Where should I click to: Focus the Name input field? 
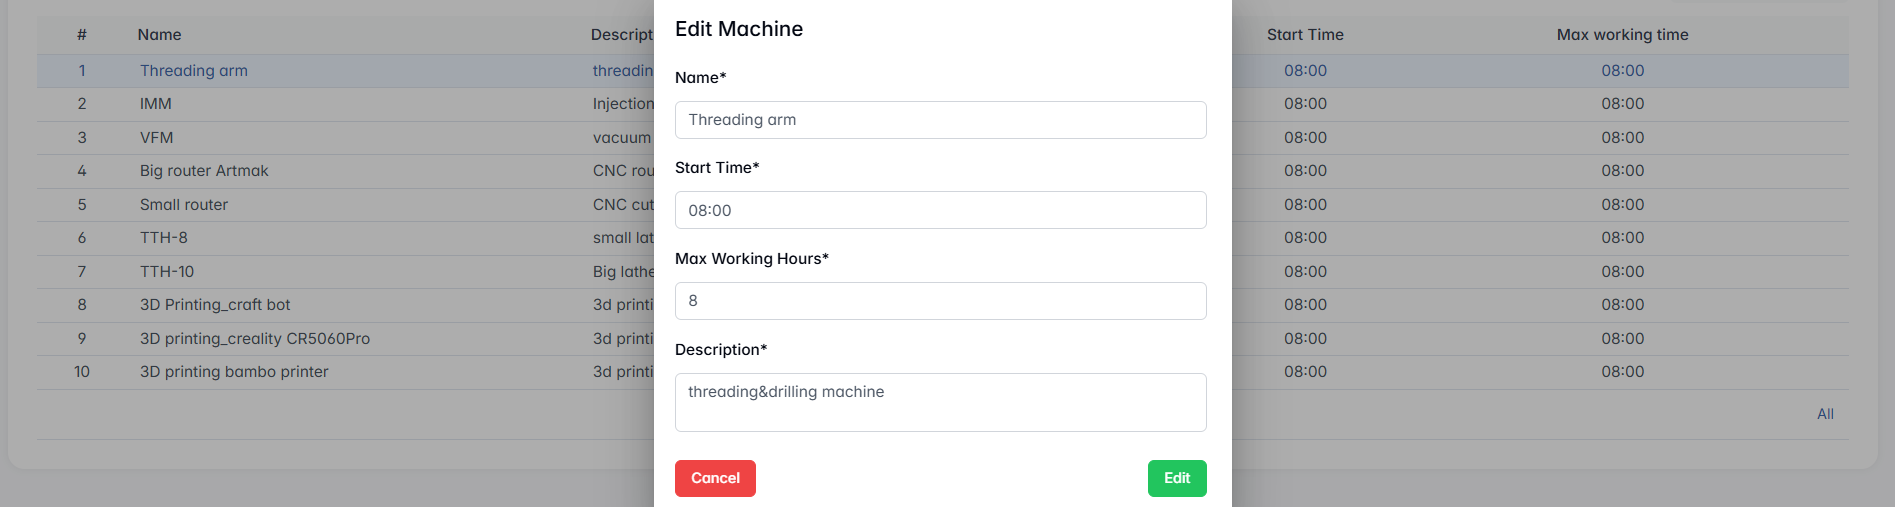coord(940,120)
